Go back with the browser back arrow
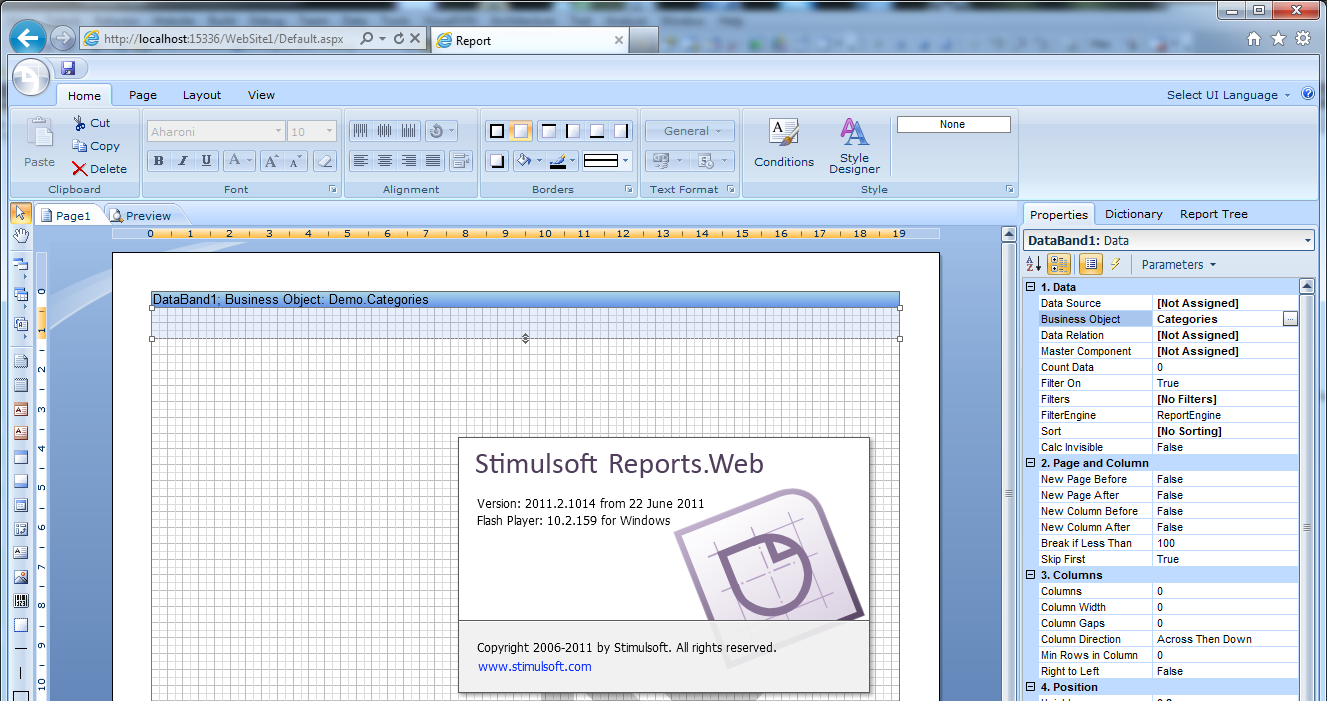Image resolution: width=1327 pixels, height=701 pixels. pos(29,39)
